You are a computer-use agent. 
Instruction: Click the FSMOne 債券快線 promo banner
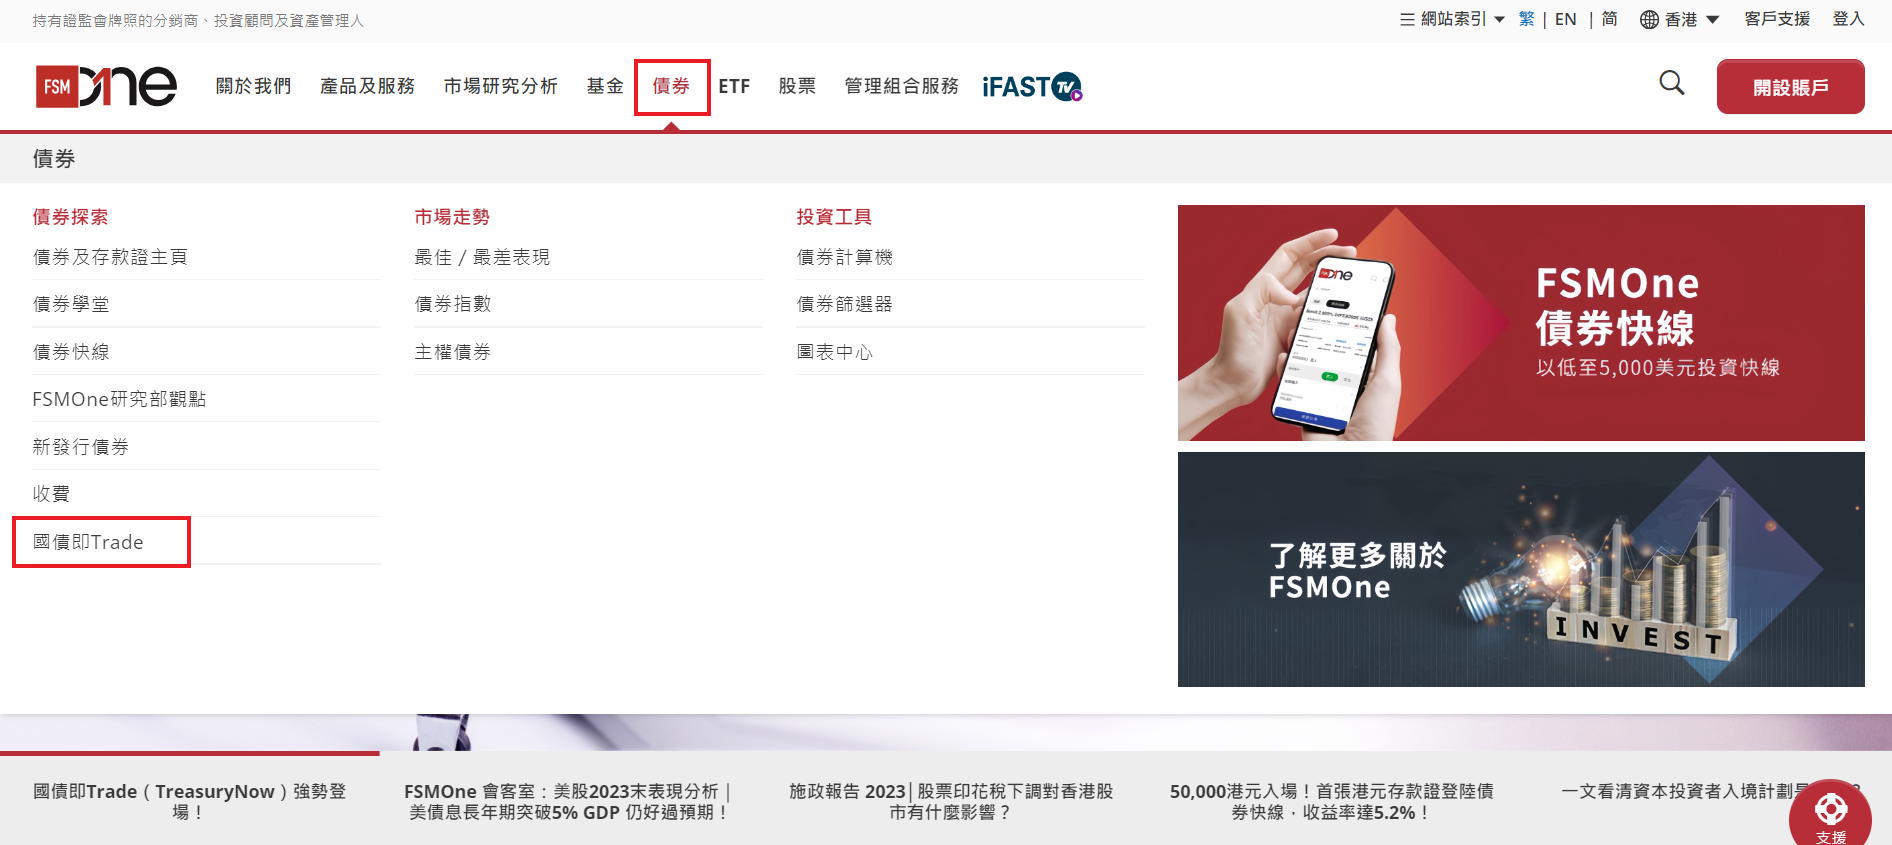point(1521,323)
